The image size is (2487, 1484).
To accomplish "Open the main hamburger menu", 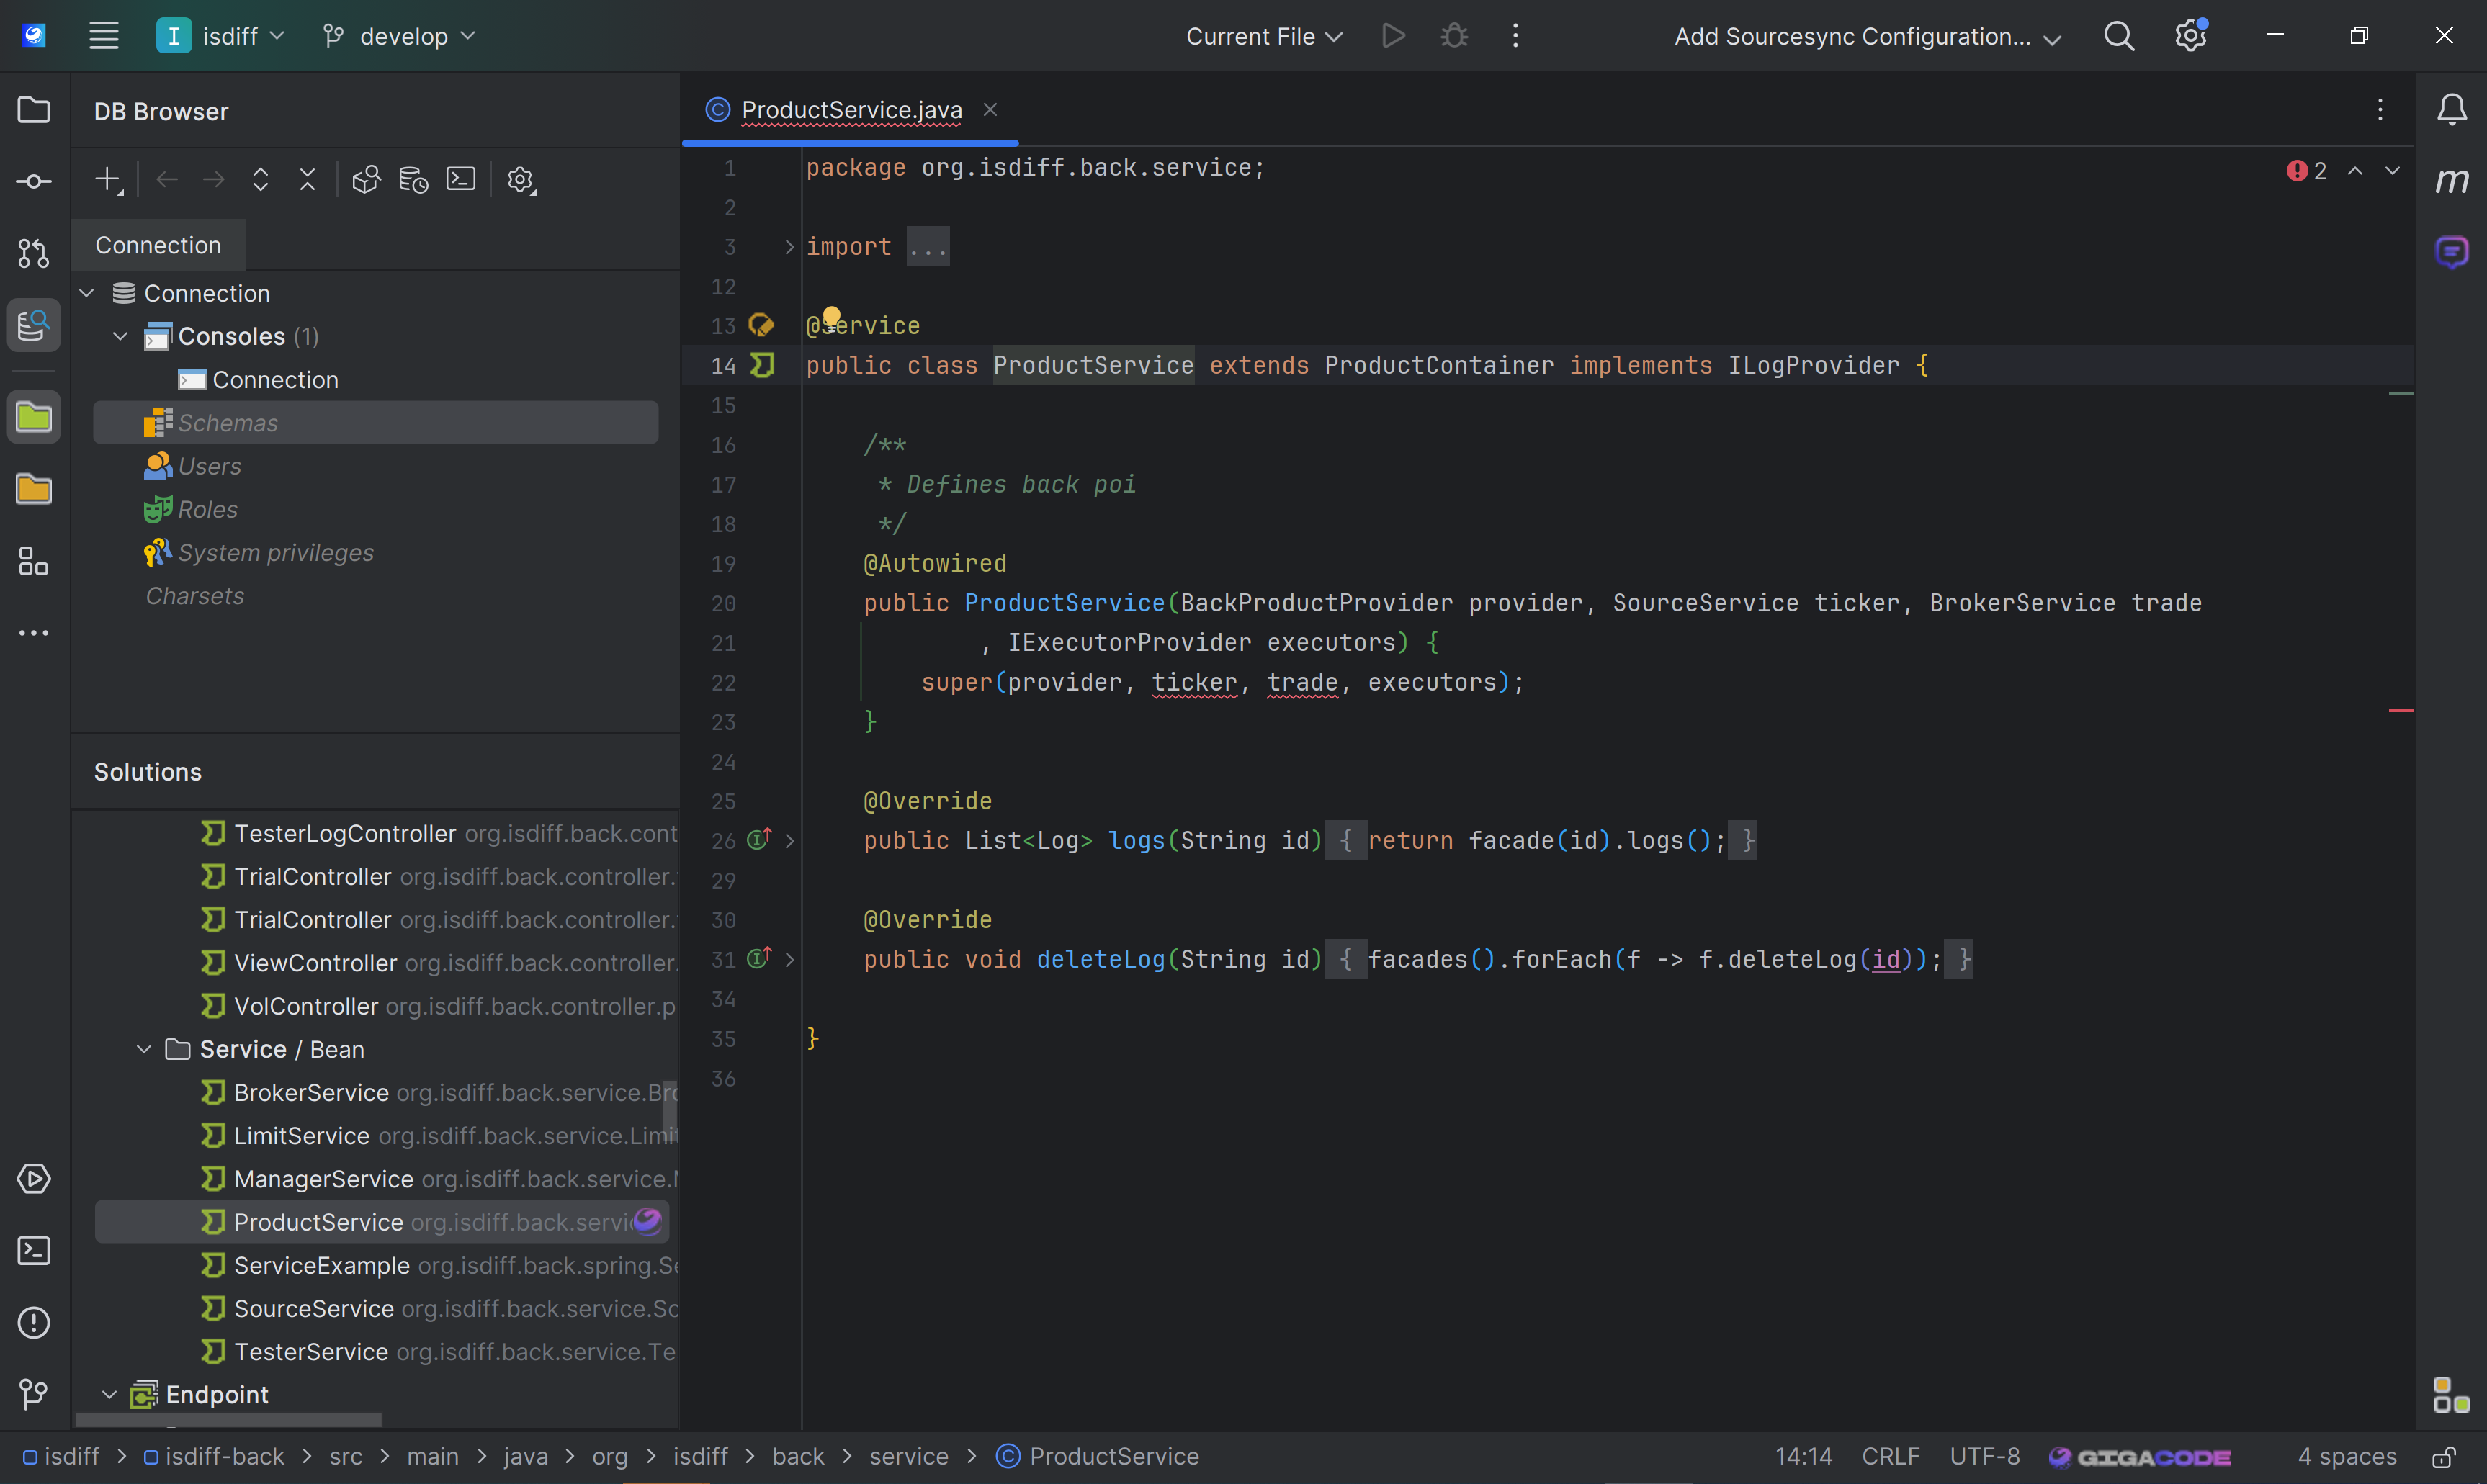I will click(x=104, y=36).
